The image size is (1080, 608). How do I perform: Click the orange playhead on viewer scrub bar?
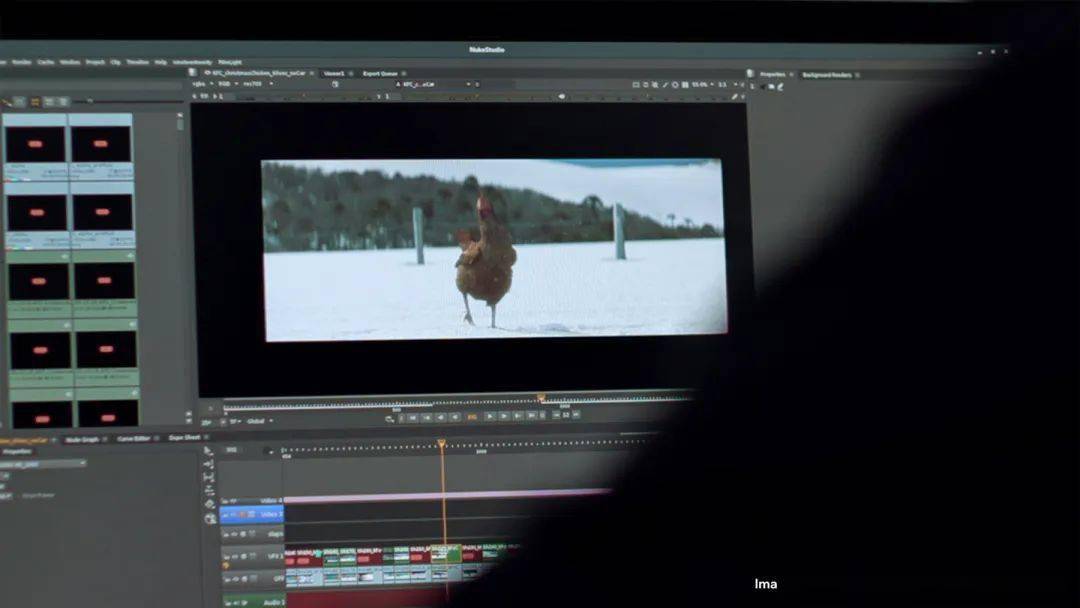(x=541, y=398)
